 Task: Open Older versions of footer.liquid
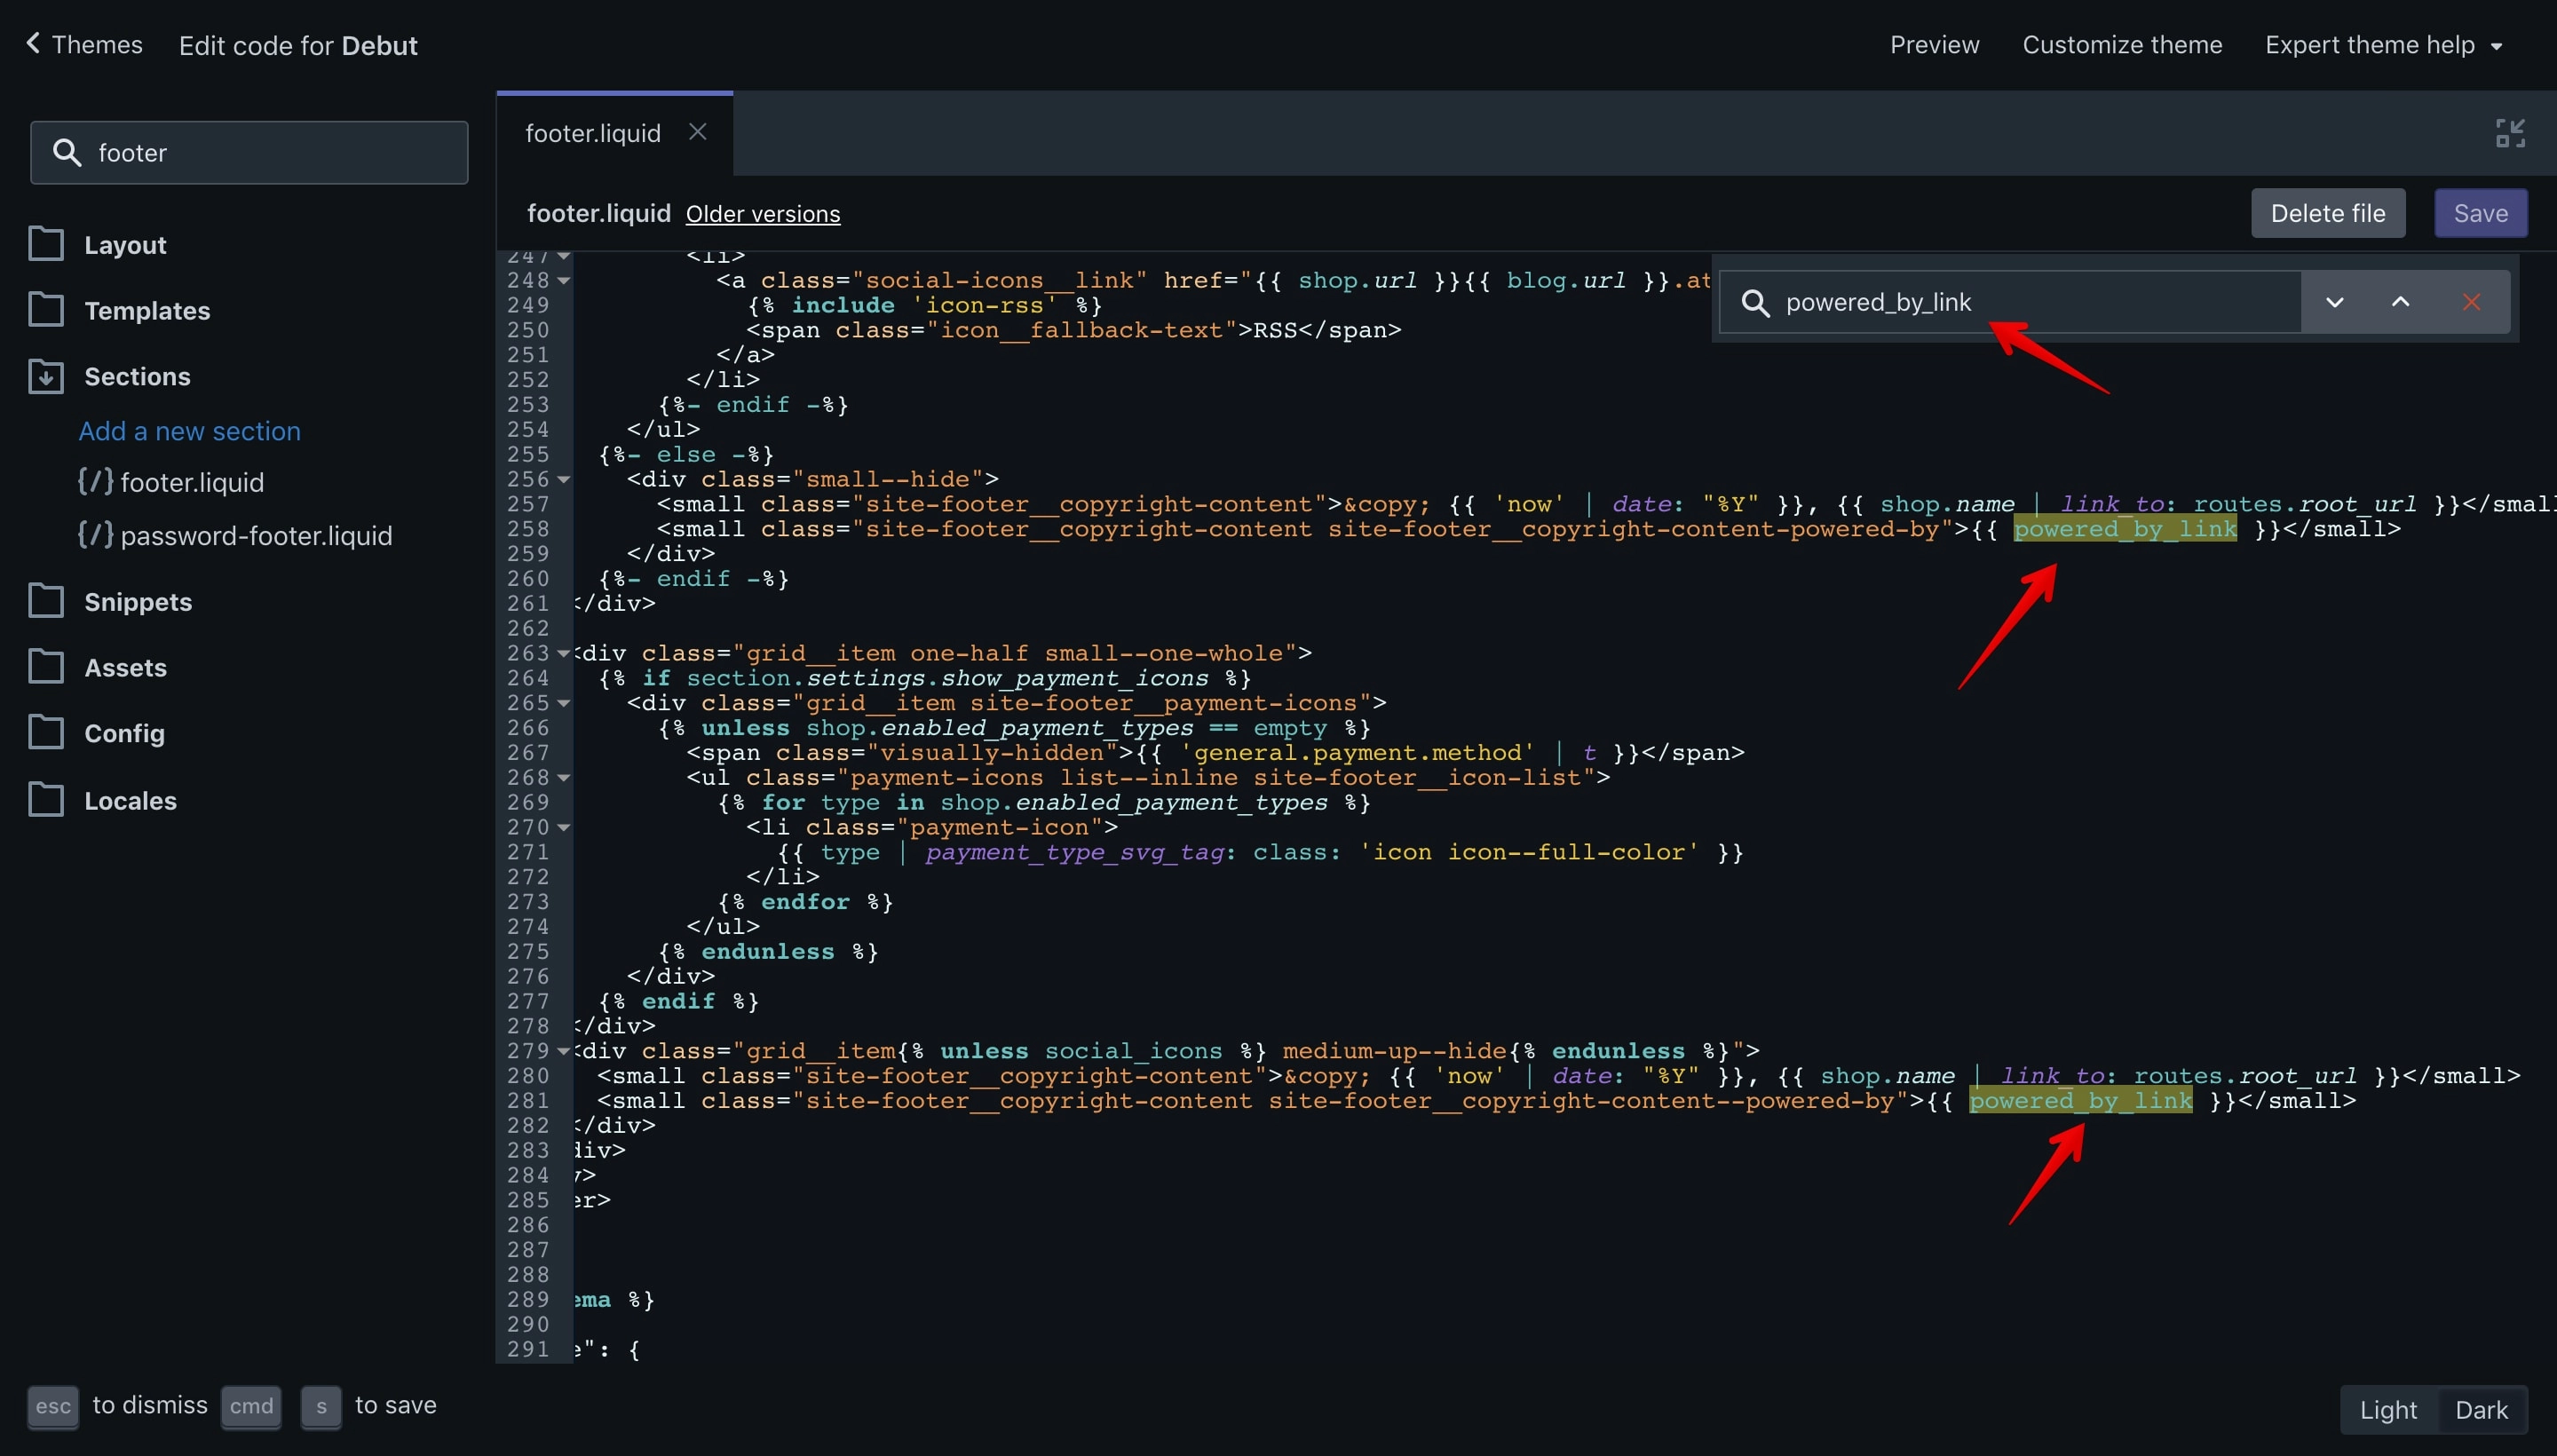click(763, 214)
